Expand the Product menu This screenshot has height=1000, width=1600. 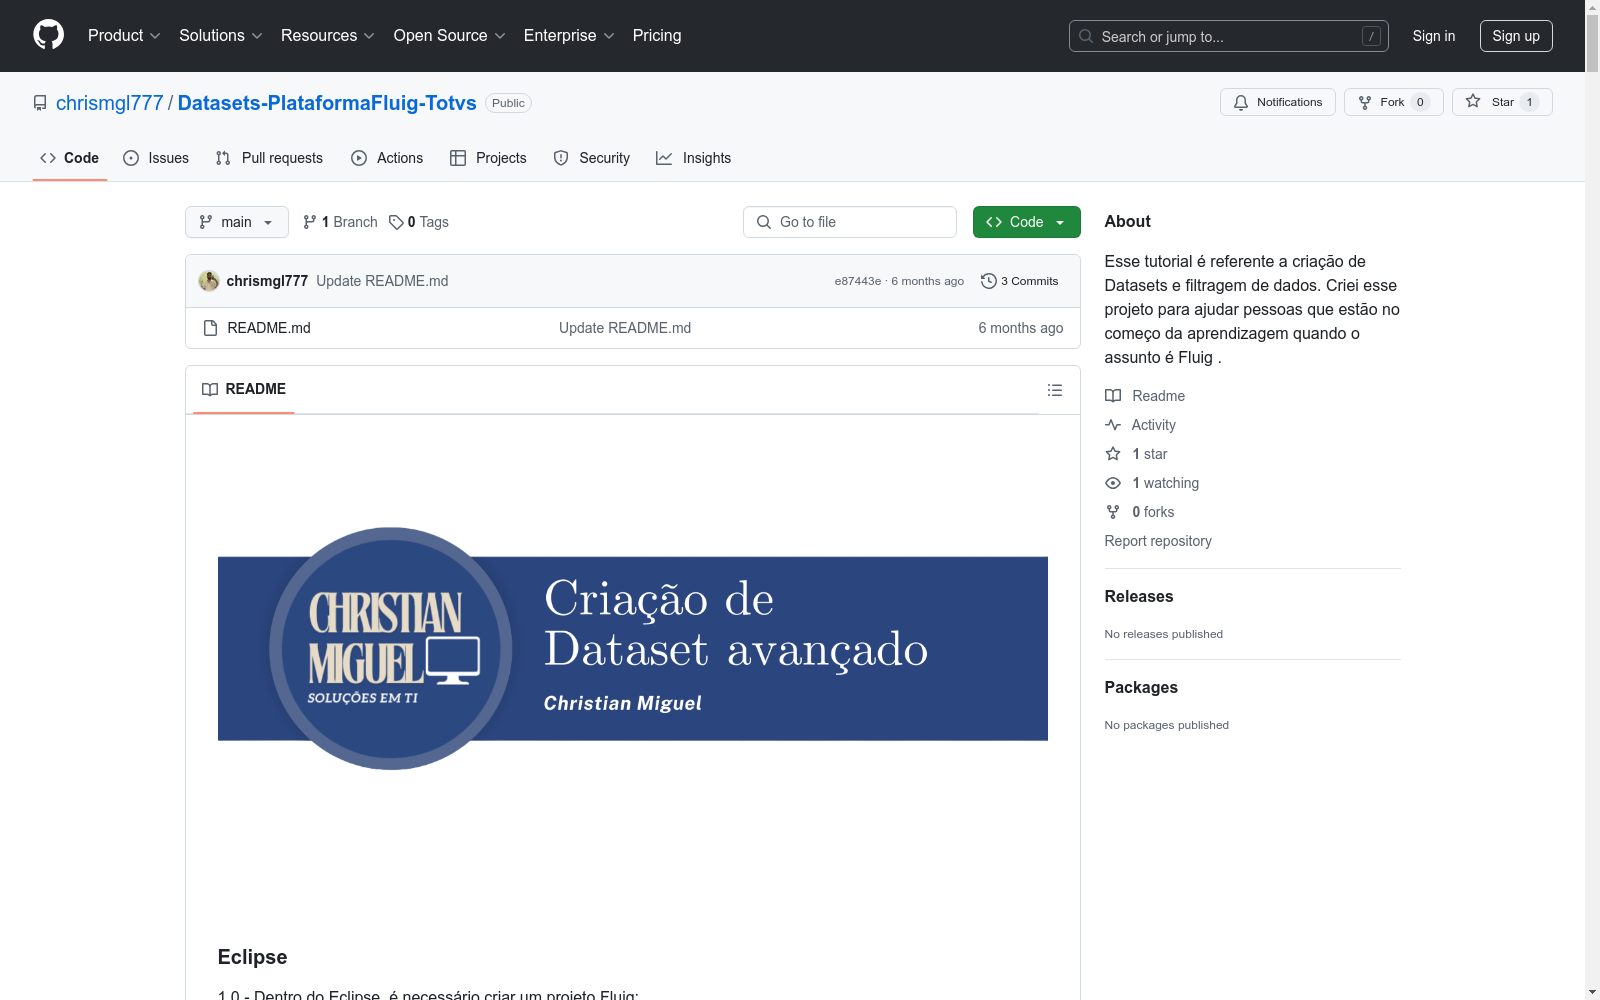pos(124,36)
